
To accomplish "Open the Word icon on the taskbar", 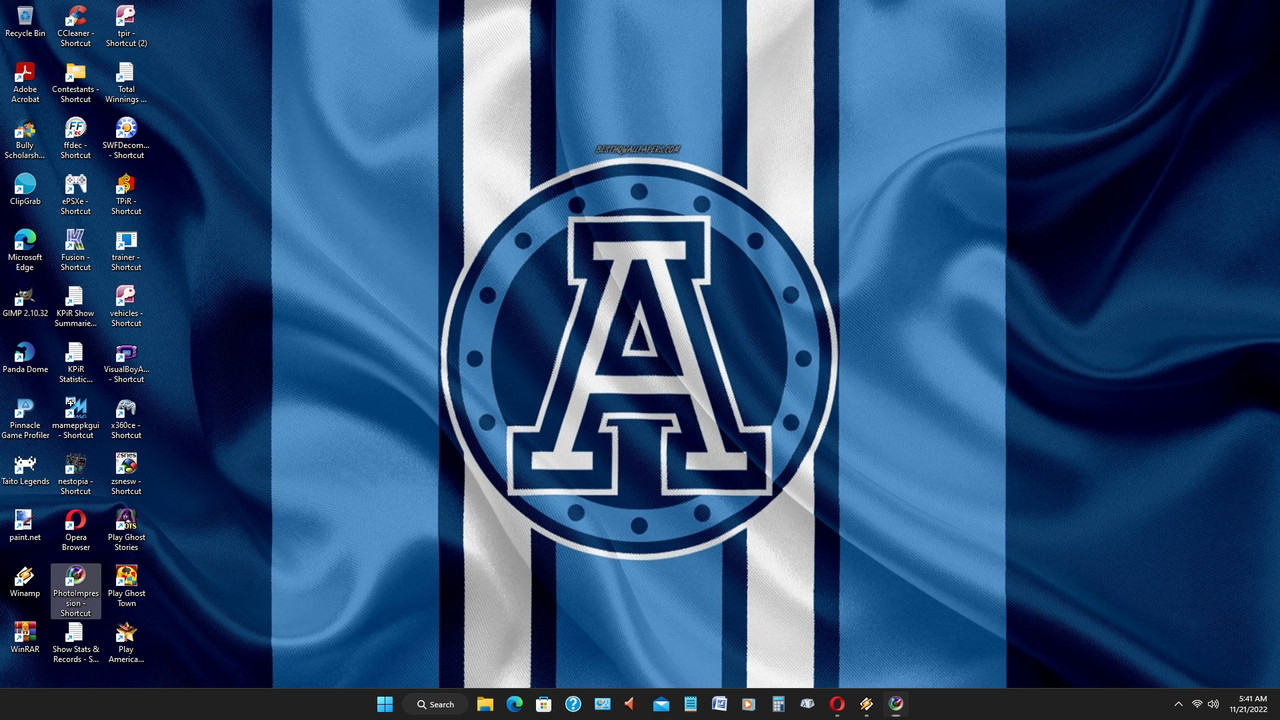I will 719,704.
